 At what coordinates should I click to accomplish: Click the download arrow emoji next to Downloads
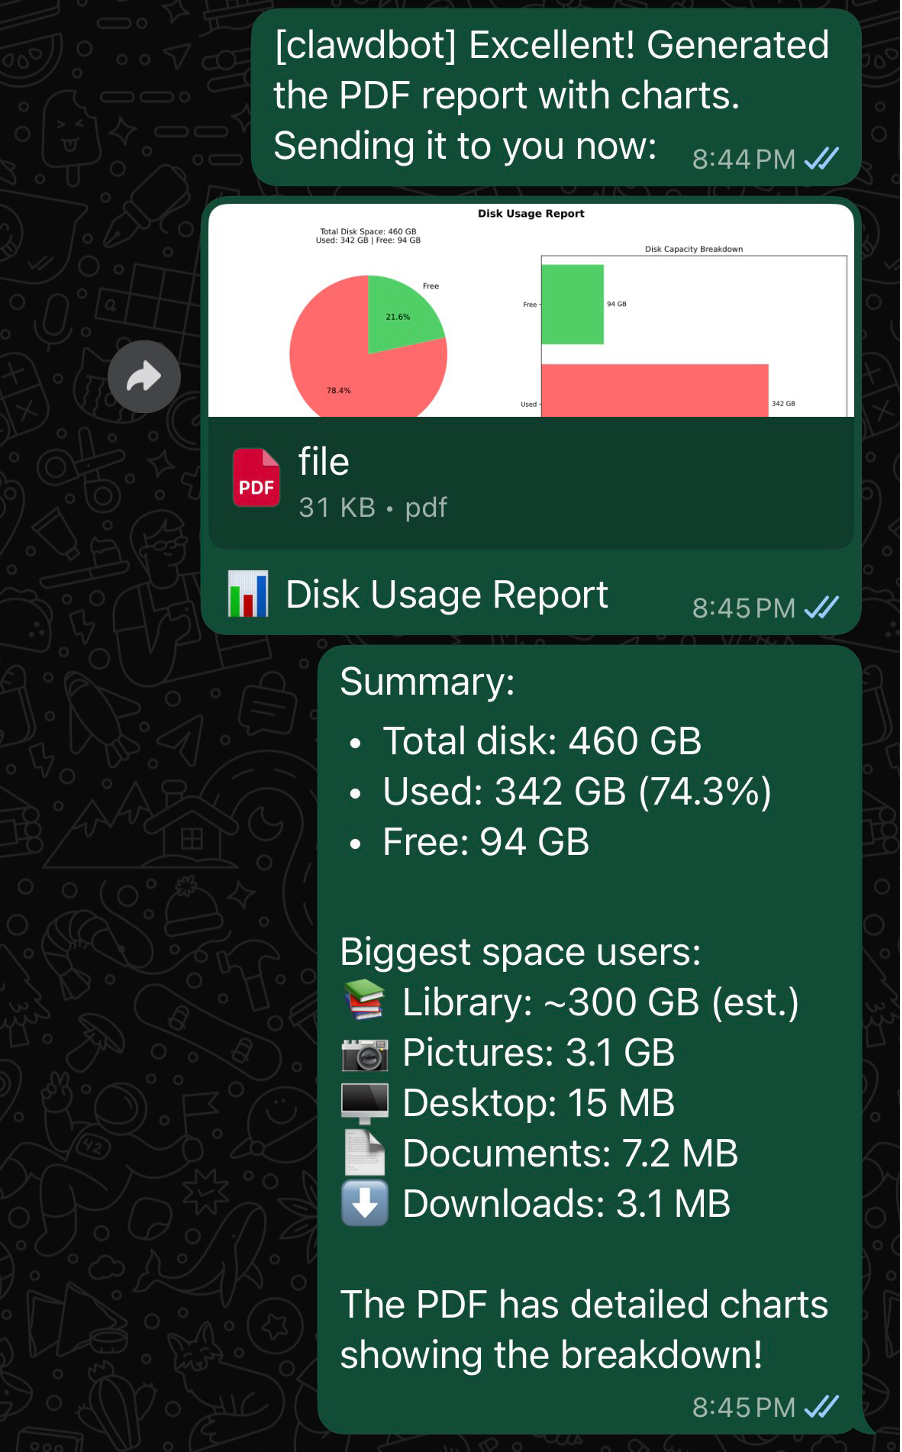[x=364, y=1203]
